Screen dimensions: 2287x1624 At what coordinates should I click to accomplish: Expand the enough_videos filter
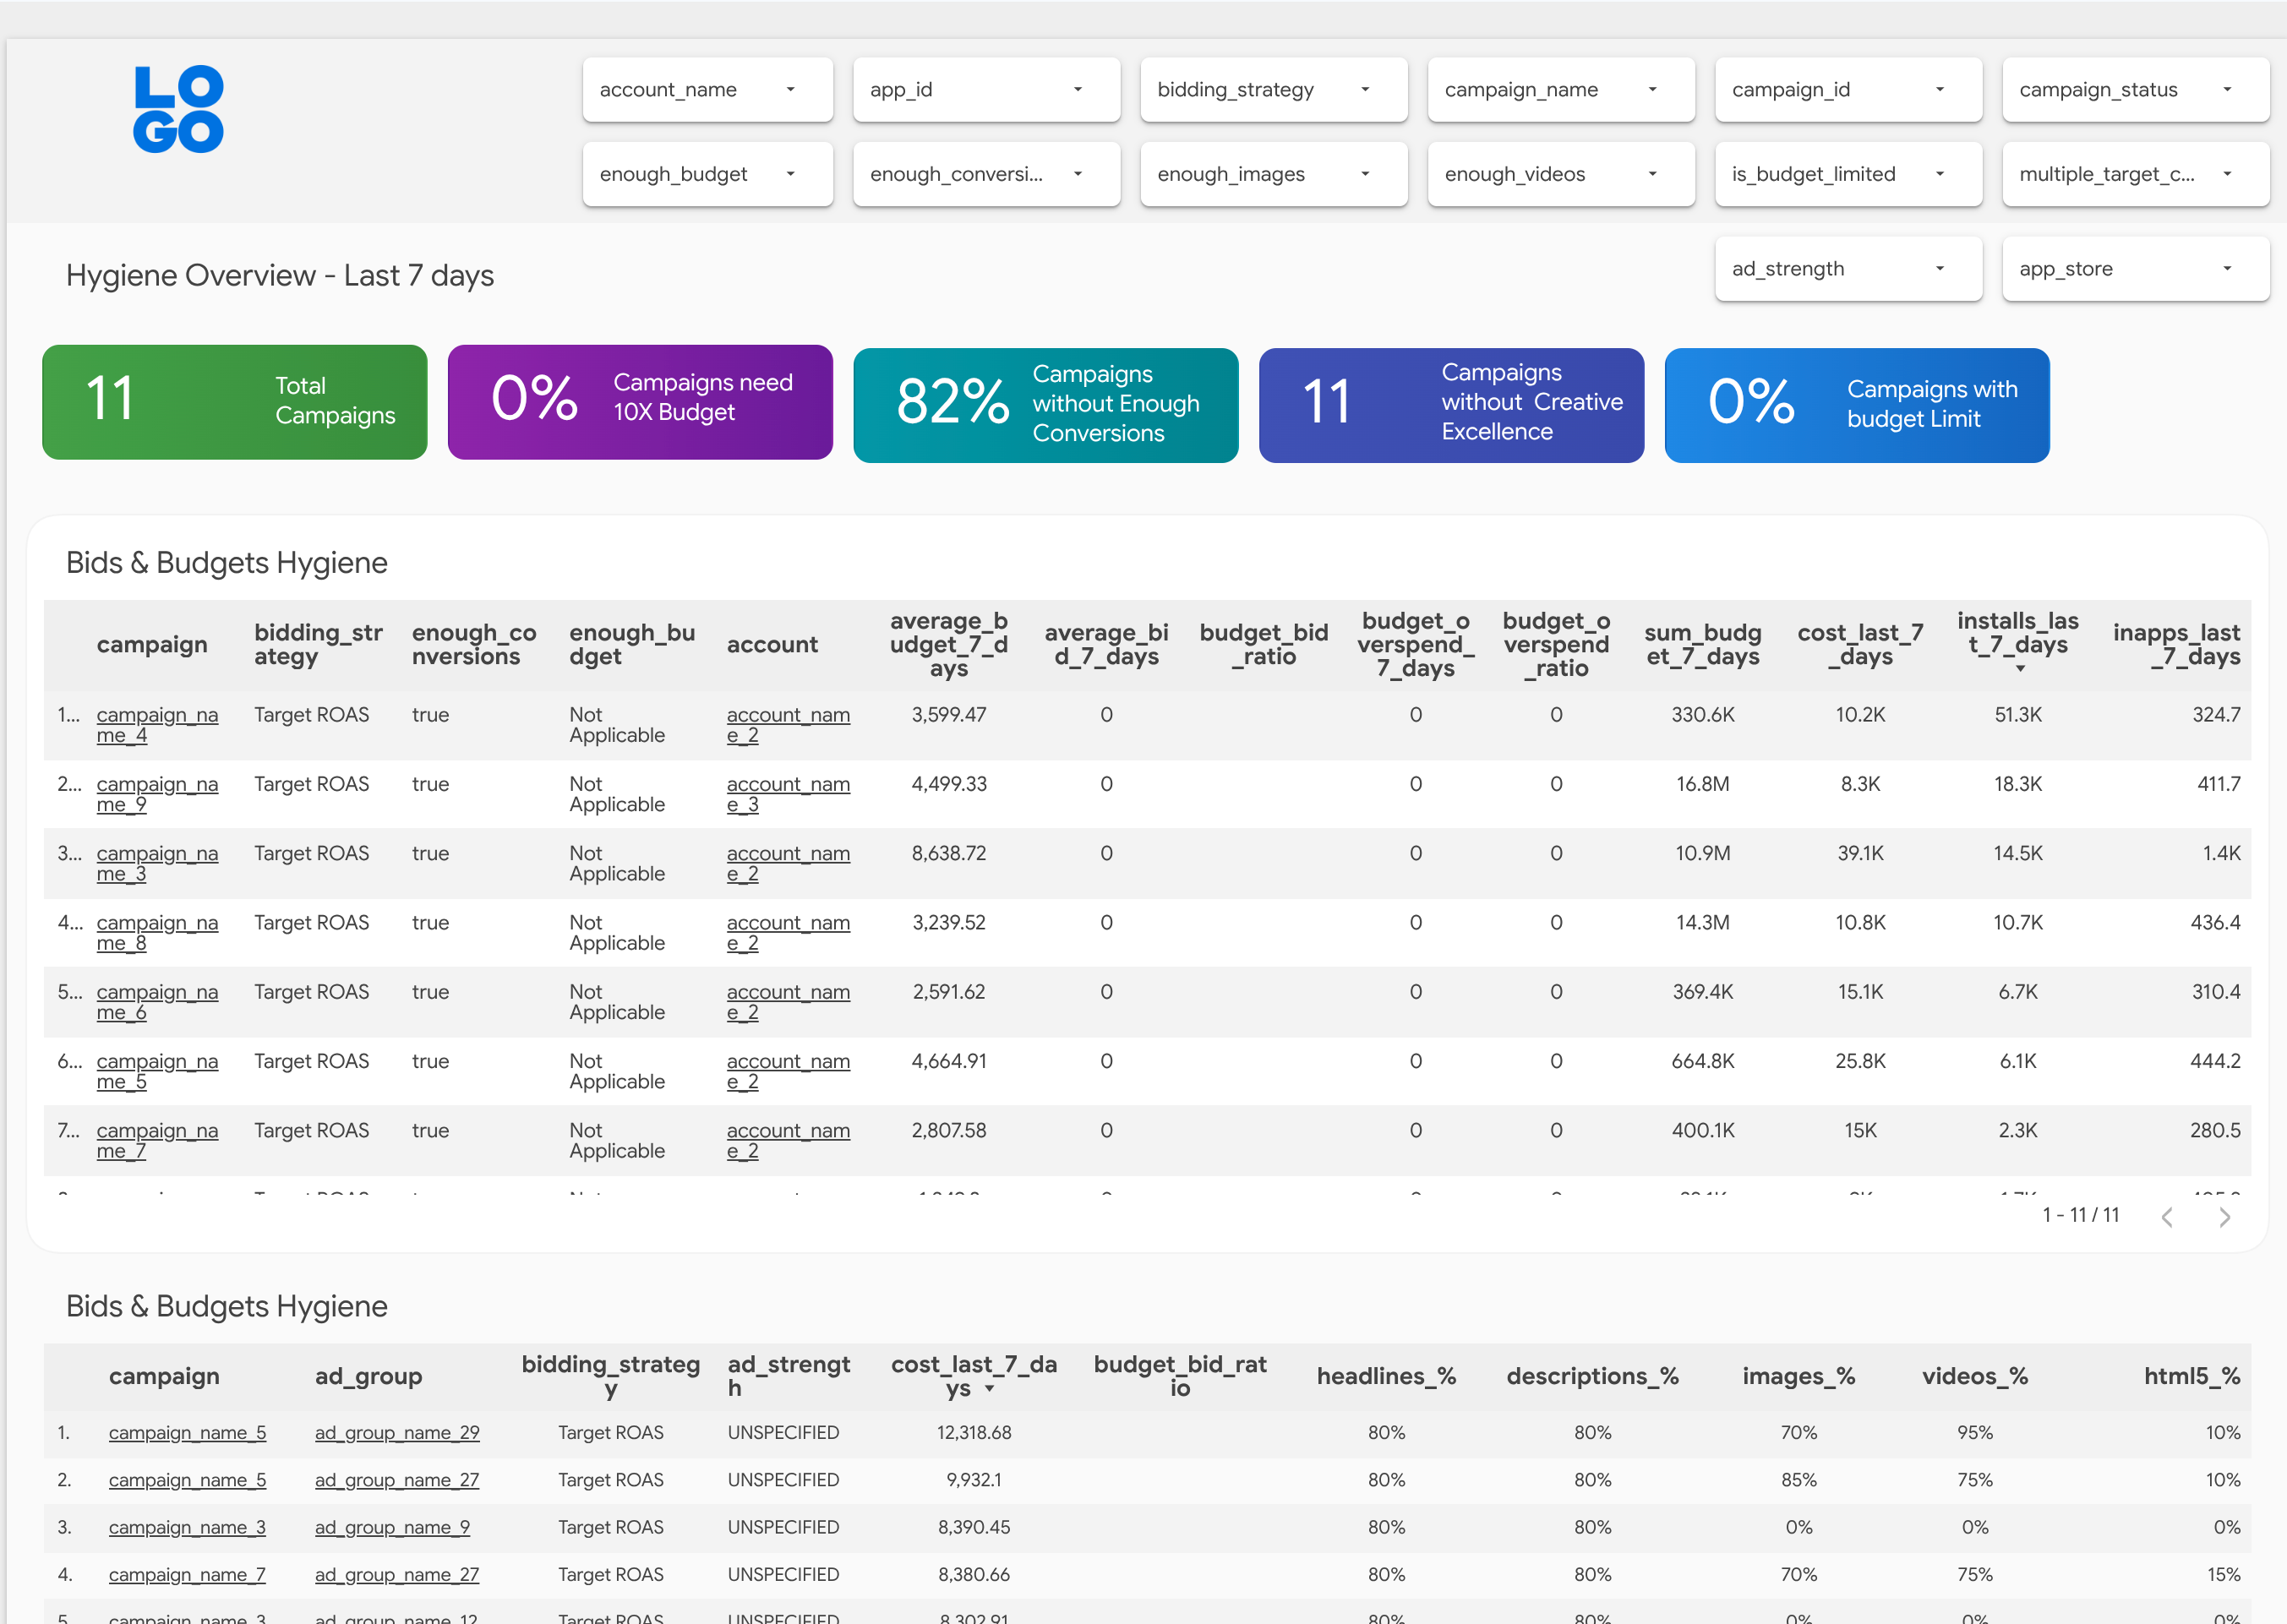1560,174
